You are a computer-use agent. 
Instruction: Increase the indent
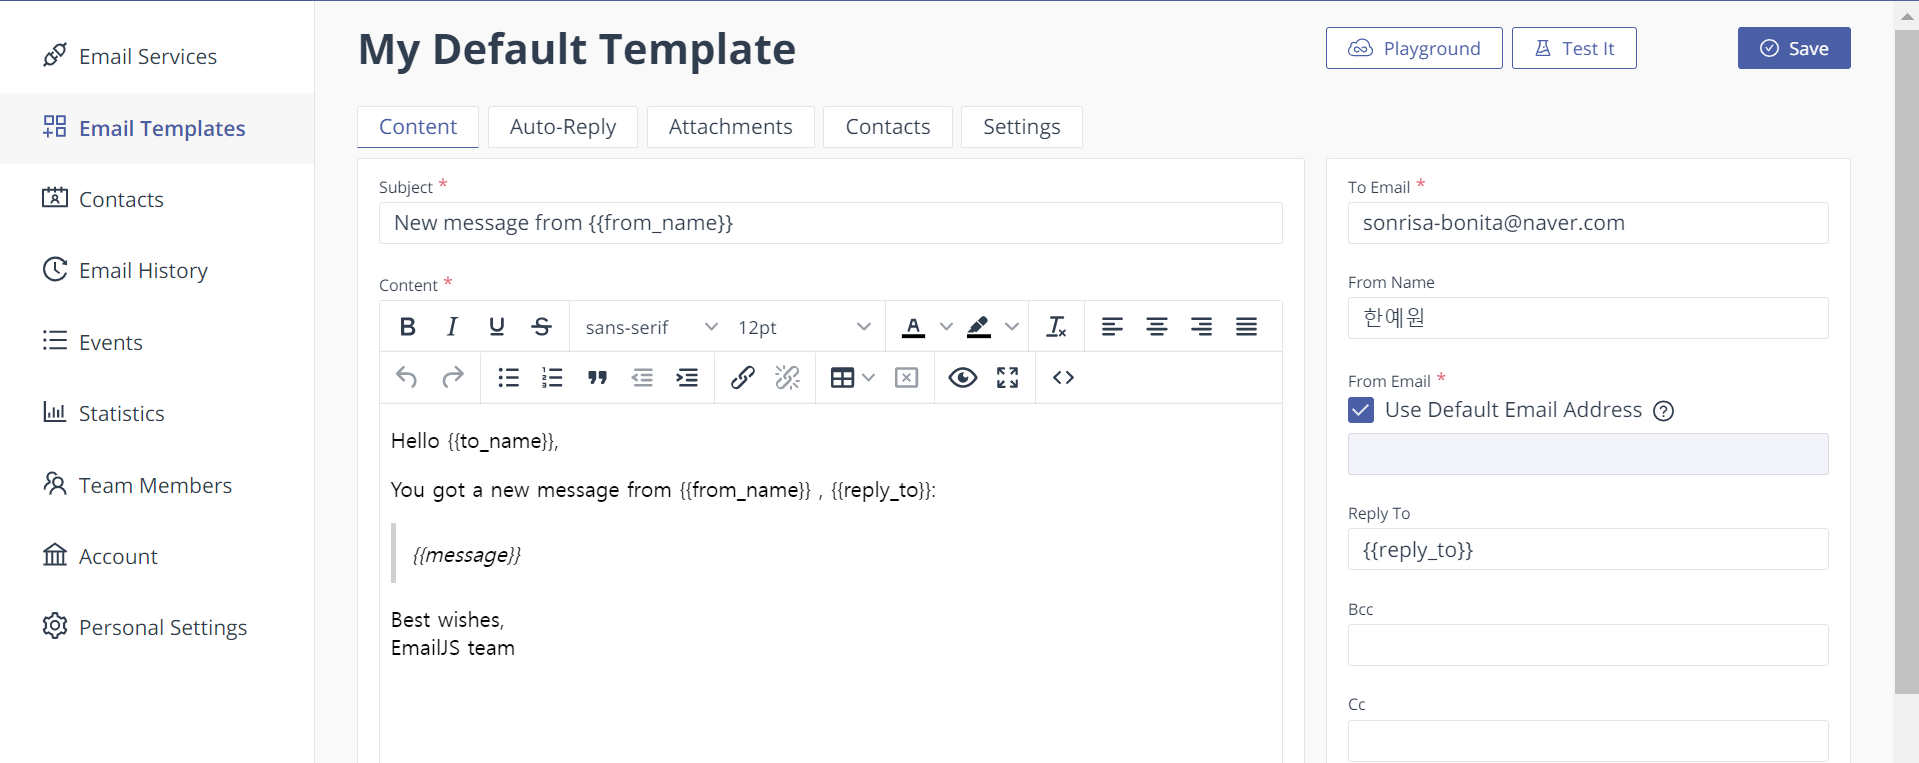[687, 377]
